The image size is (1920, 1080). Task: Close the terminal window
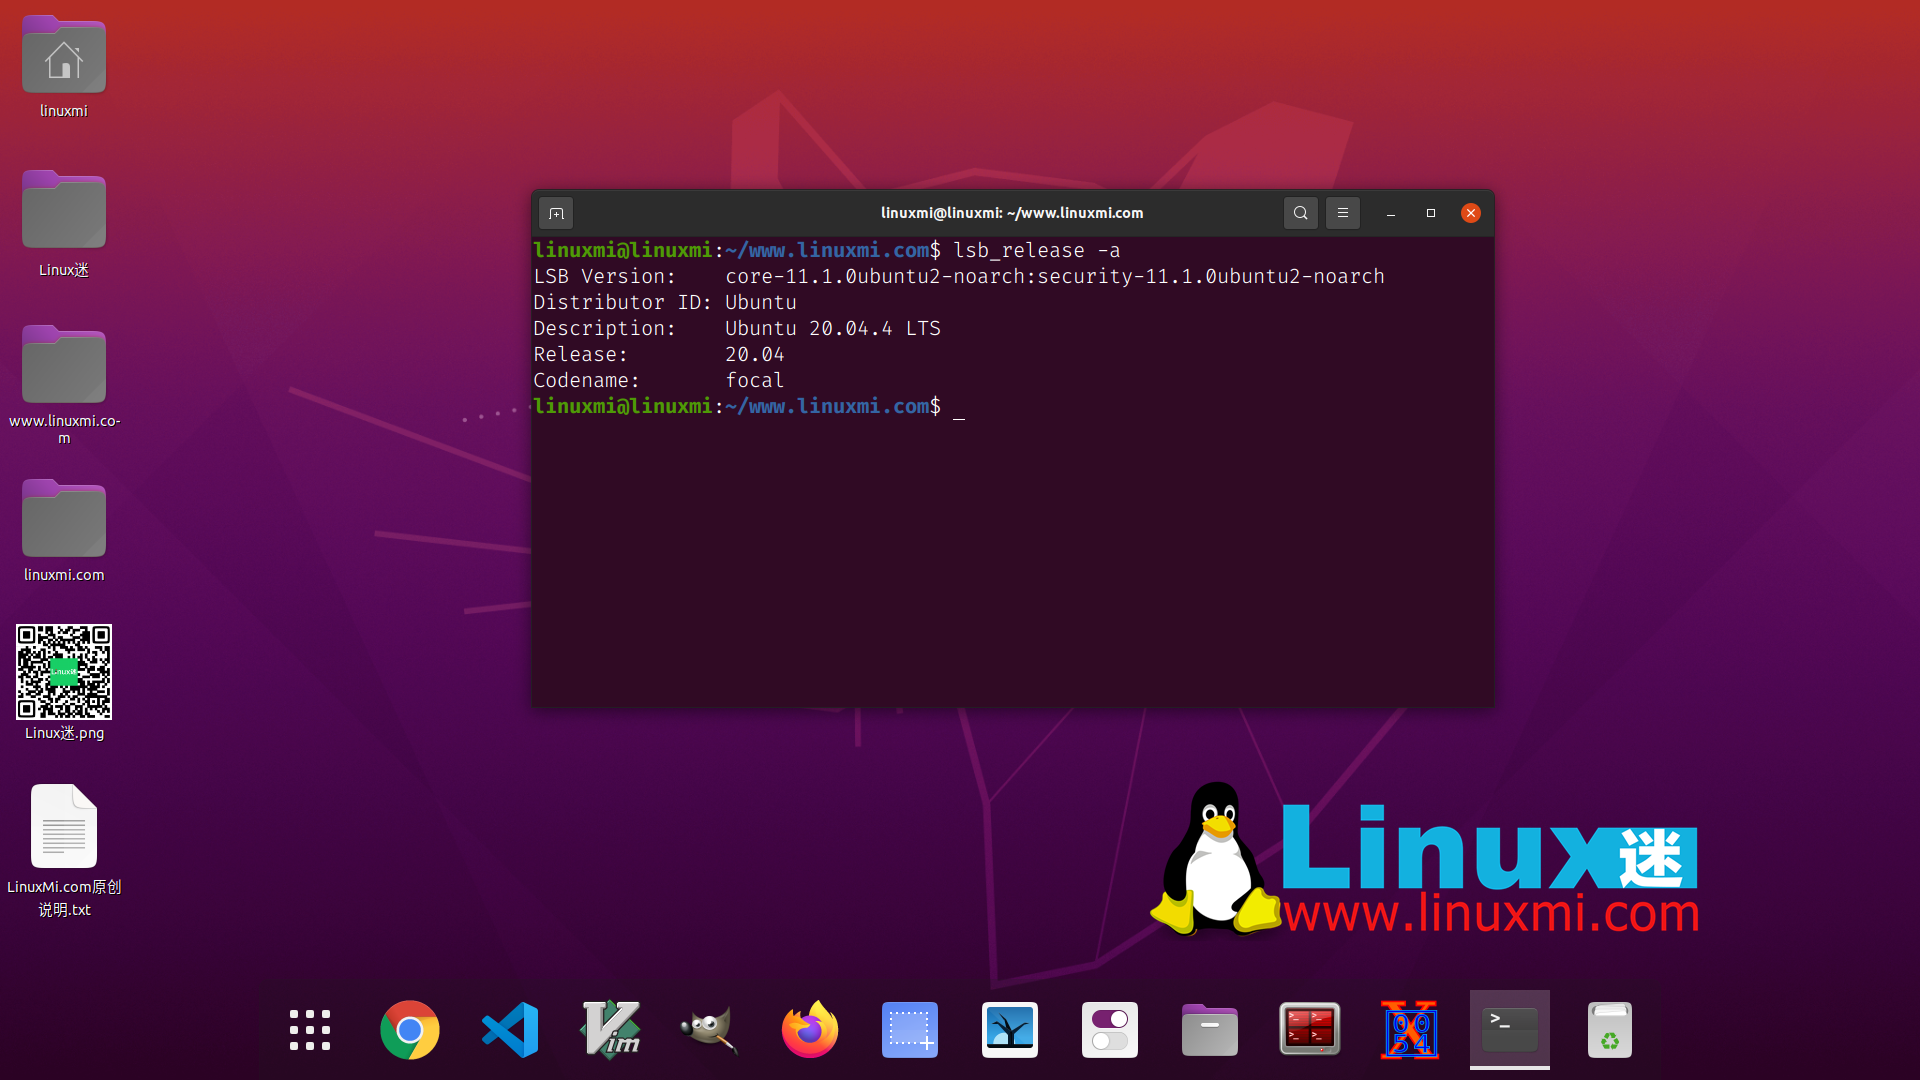coord(1471,213)
